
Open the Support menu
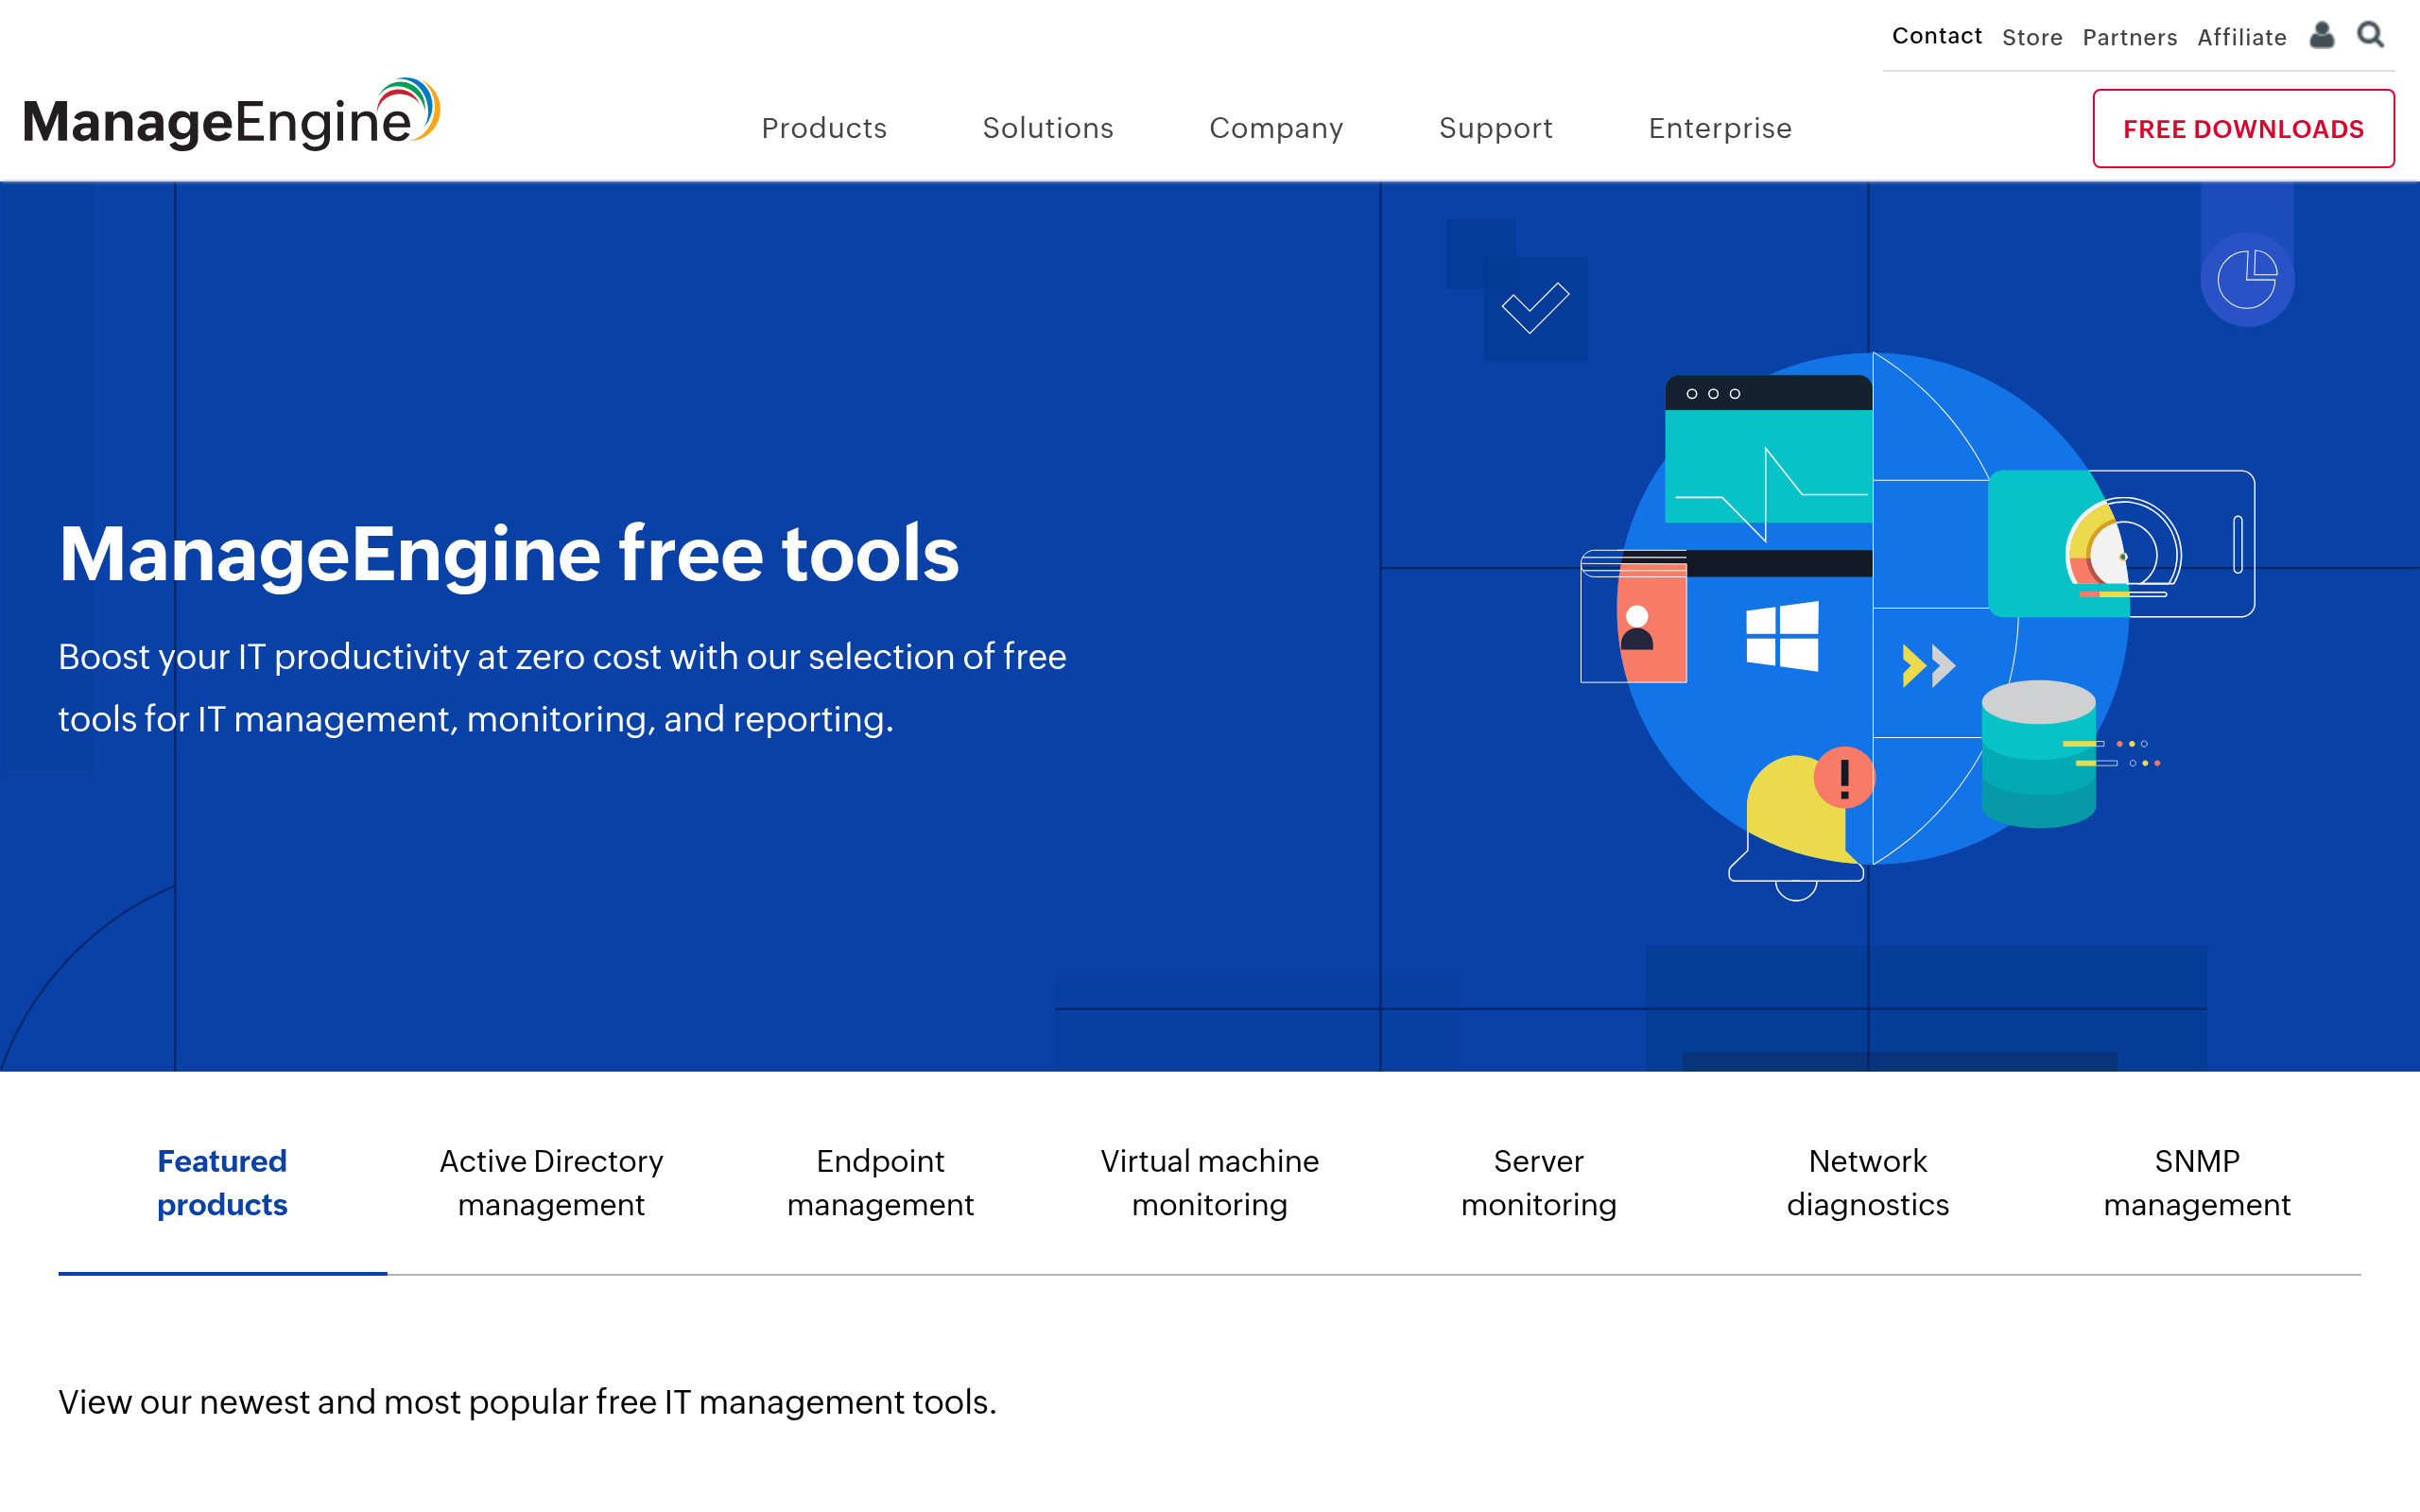(x=1496, y=128)
